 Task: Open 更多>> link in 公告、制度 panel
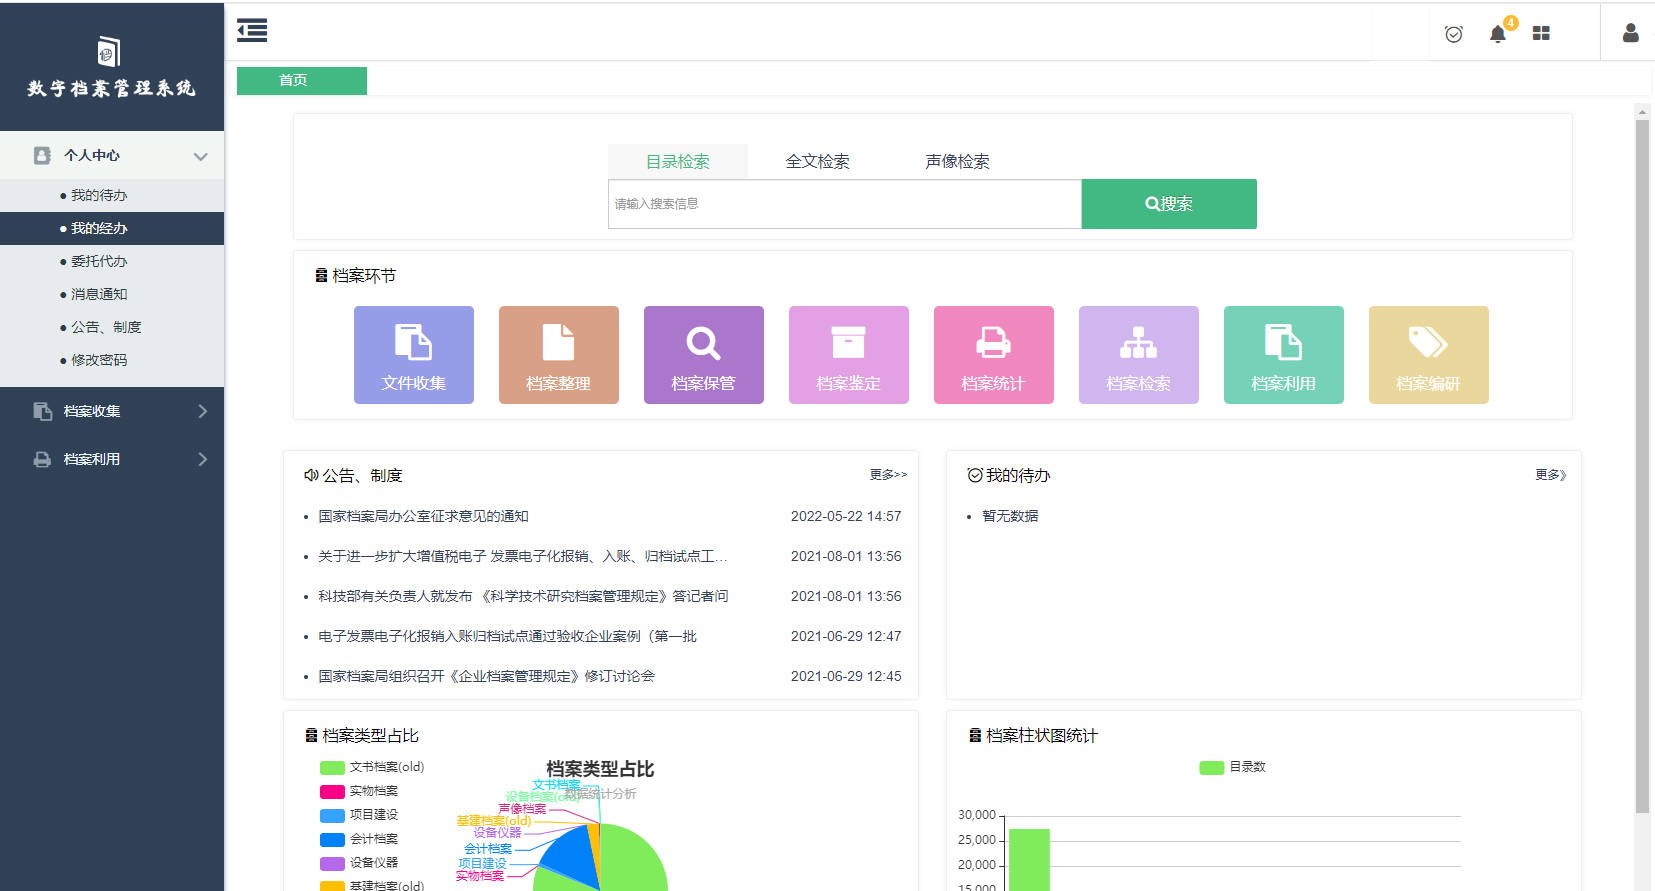pyautogui.click(x=888, y=475)
